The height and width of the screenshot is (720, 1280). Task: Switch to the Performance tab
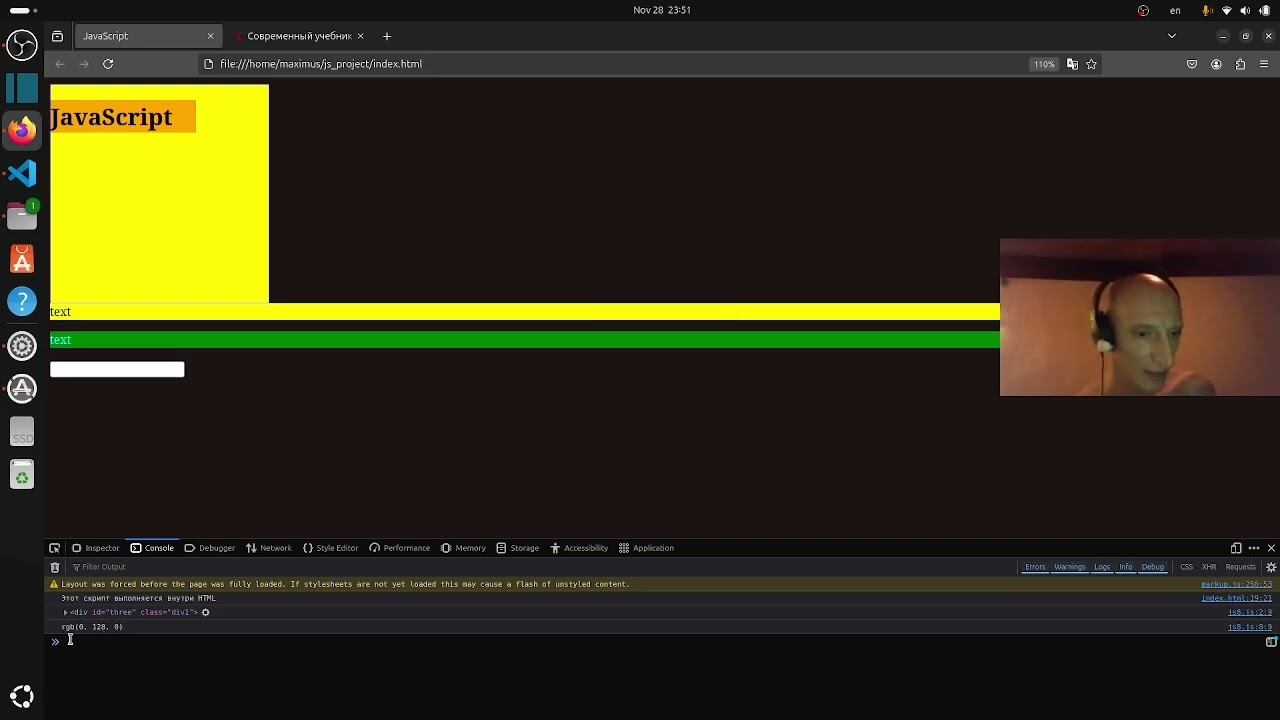[x=399, y=548]
